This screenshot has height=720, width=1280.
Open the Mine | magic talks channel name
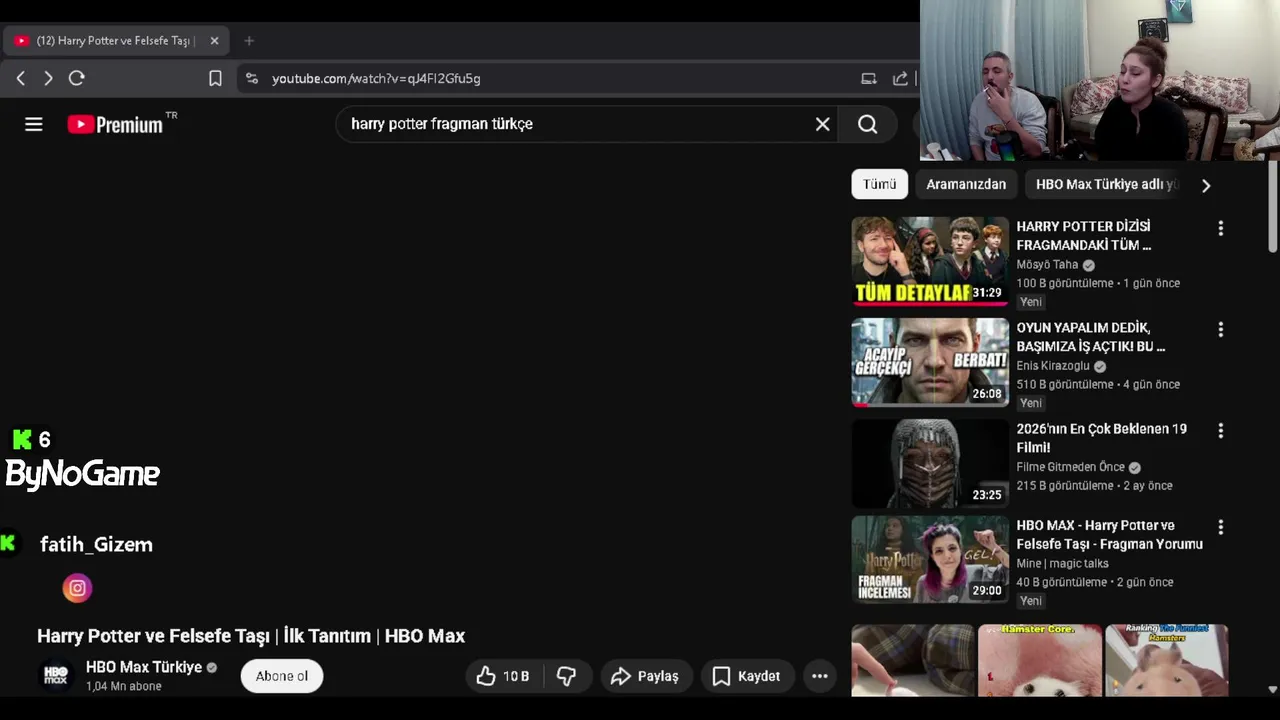point(1062,563)
